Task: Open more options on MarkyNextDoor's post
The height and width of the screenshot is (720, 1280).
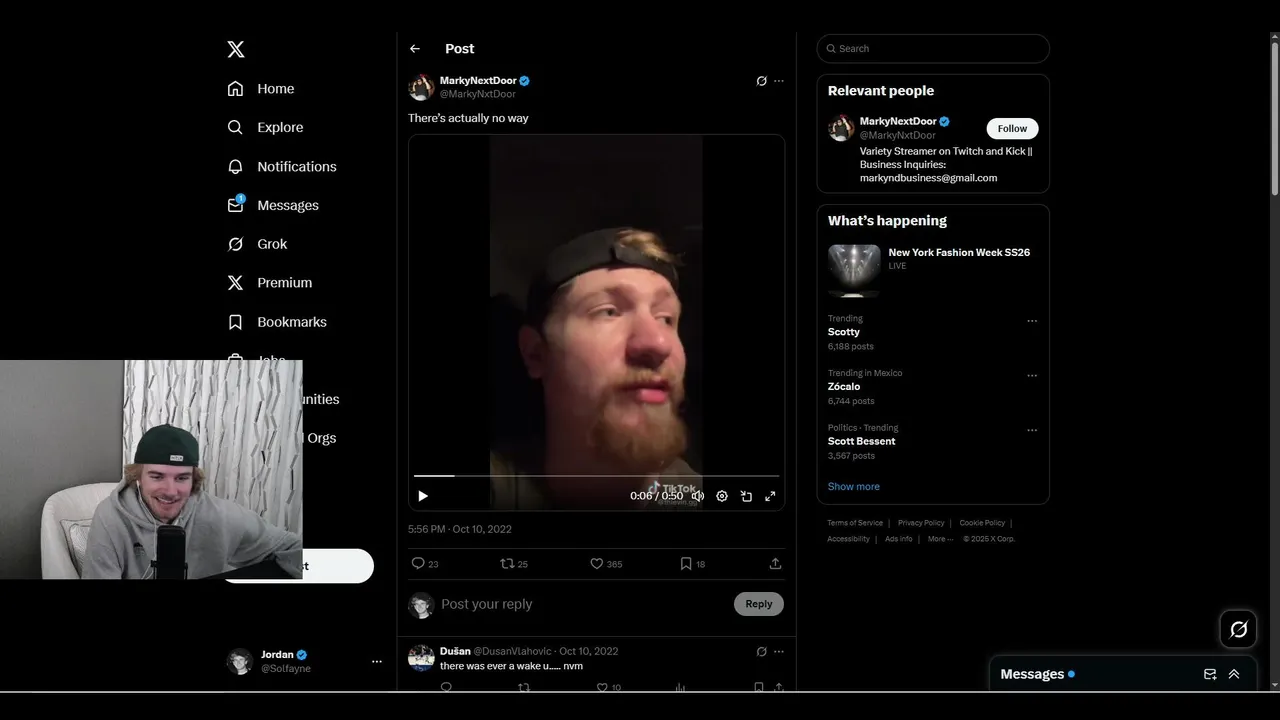Action: click(x=779, y=81)
